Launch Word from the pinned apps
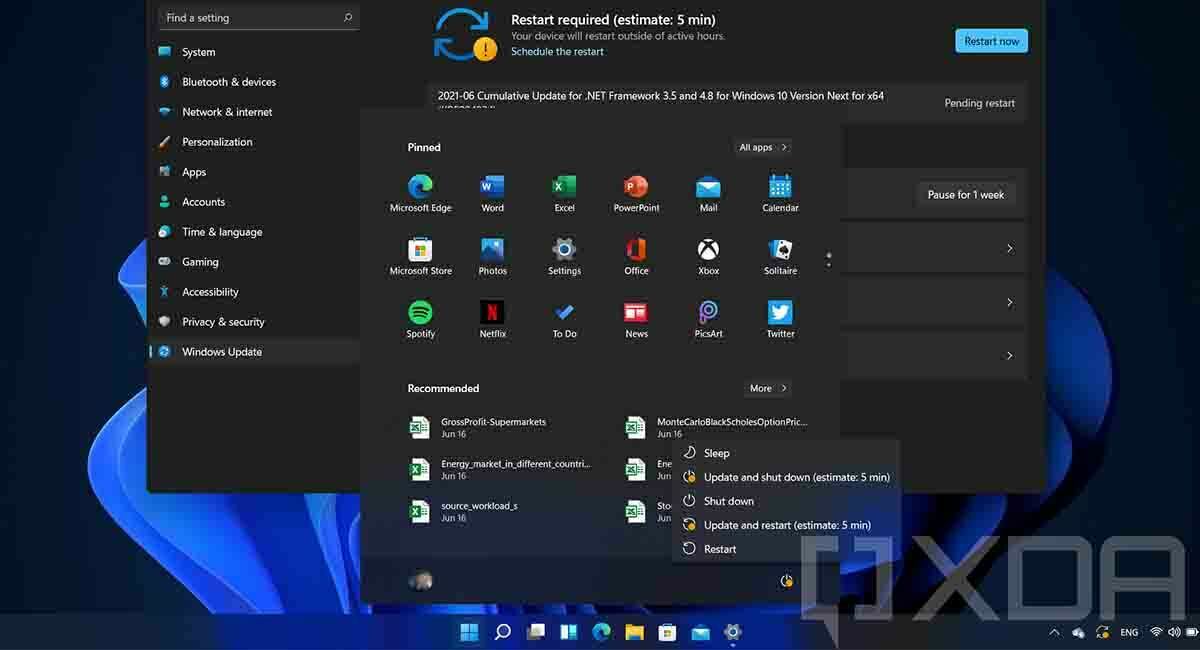 click(x=492, y=193)
